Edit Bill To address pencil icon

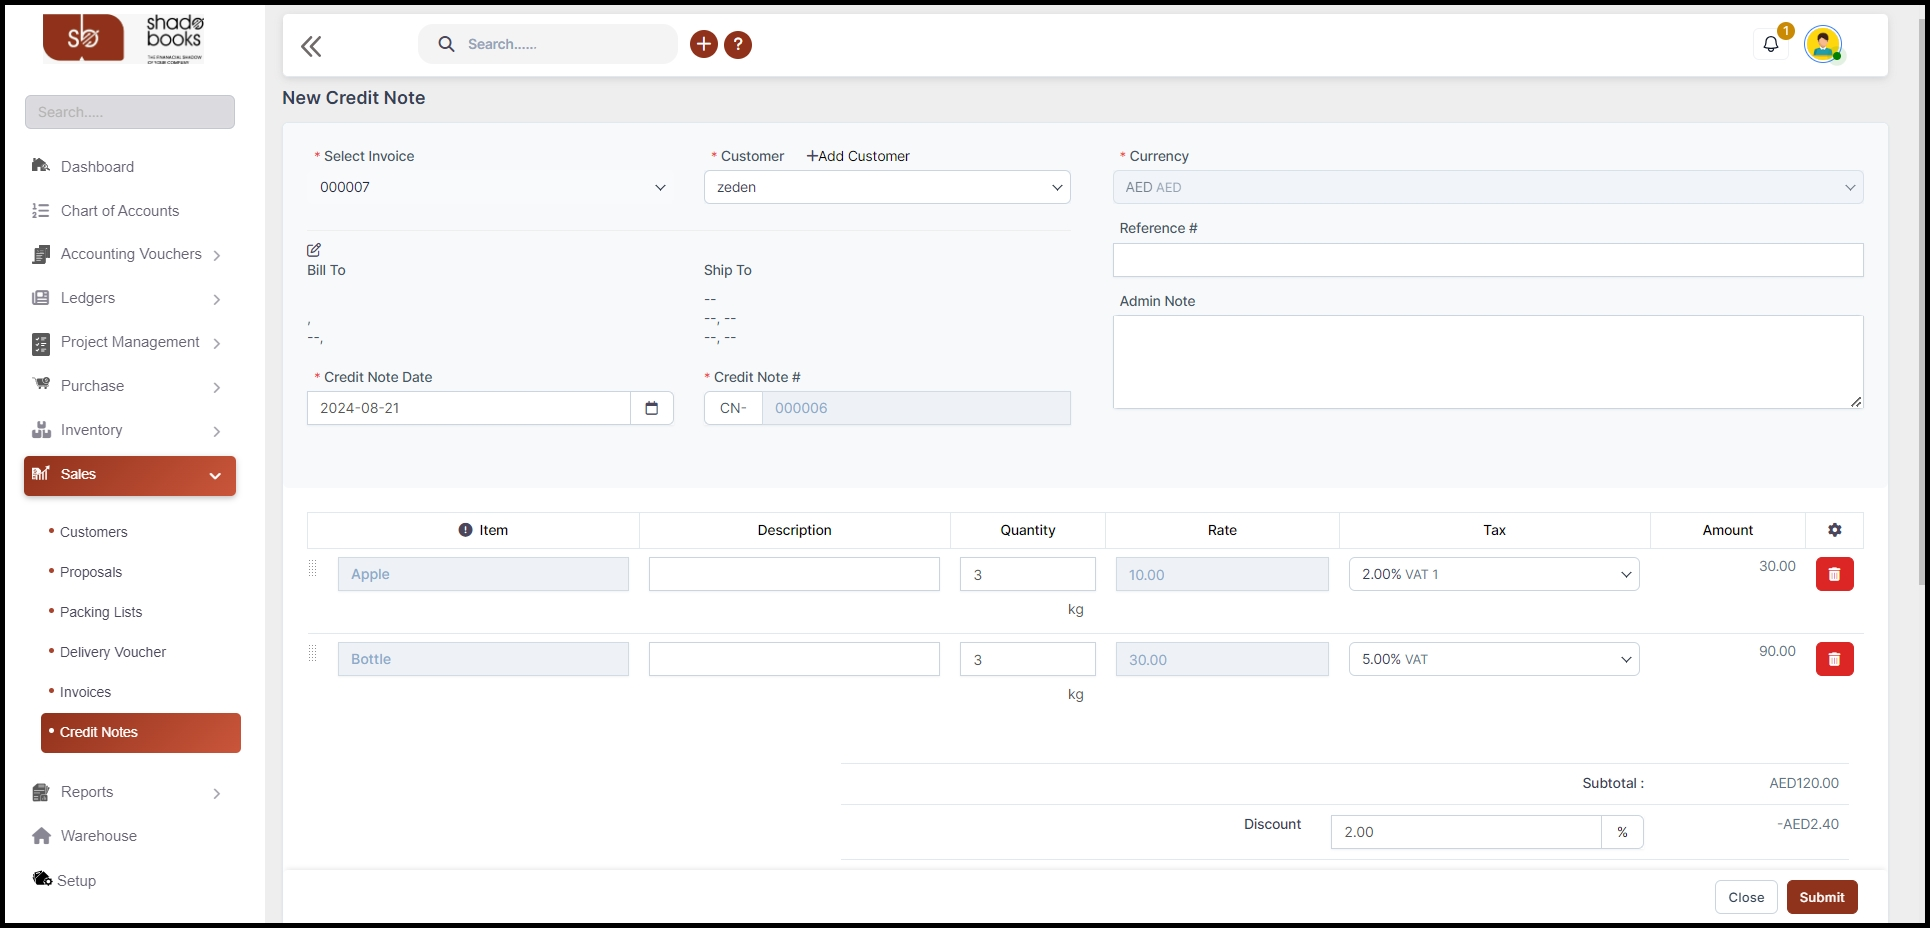314,250
